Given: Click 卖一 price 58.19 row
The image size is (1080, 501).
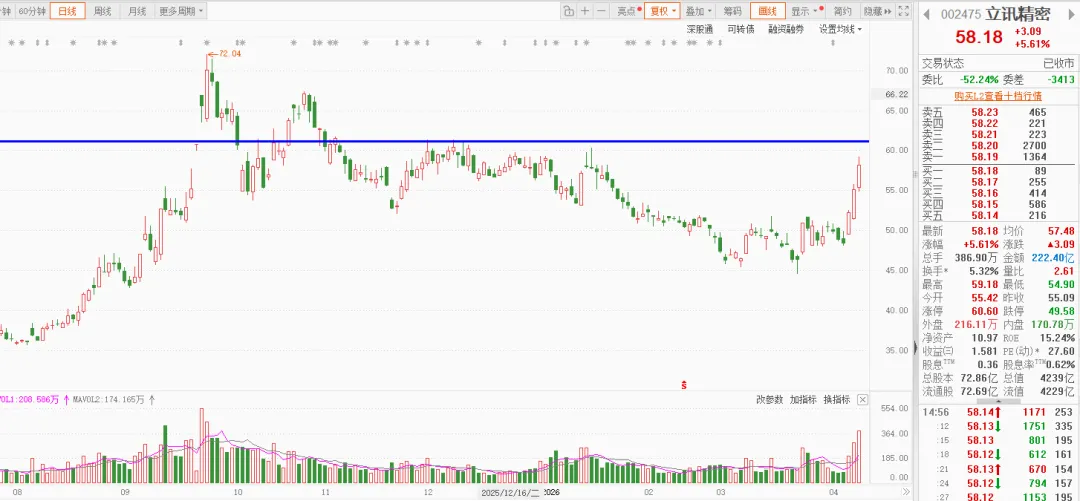Looking at the screenshot, I should coord(997,157).
